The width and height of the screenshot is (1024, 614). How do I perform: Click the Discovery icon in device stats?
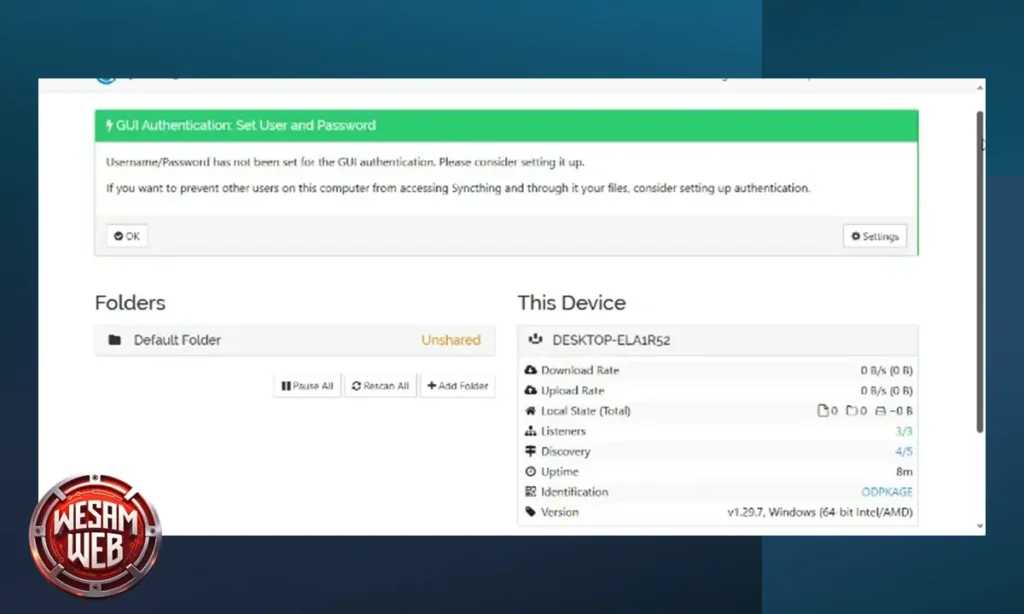click(531, 451)
